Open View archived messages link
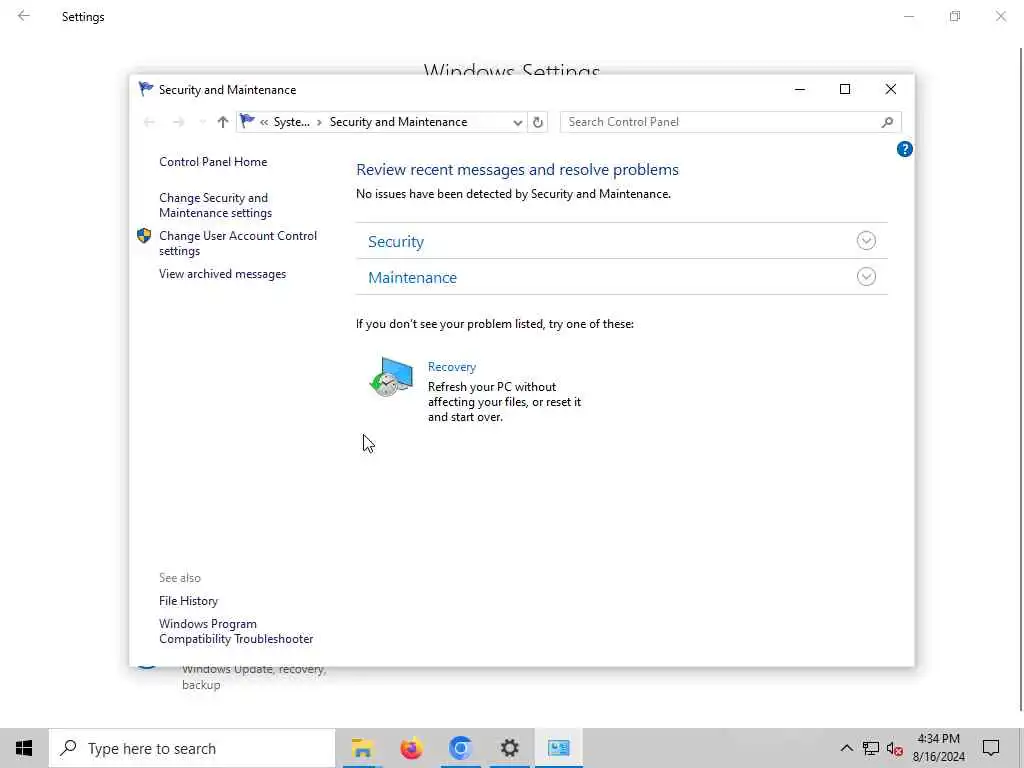This screenshot has height=768, width=1024. point(222,274)
